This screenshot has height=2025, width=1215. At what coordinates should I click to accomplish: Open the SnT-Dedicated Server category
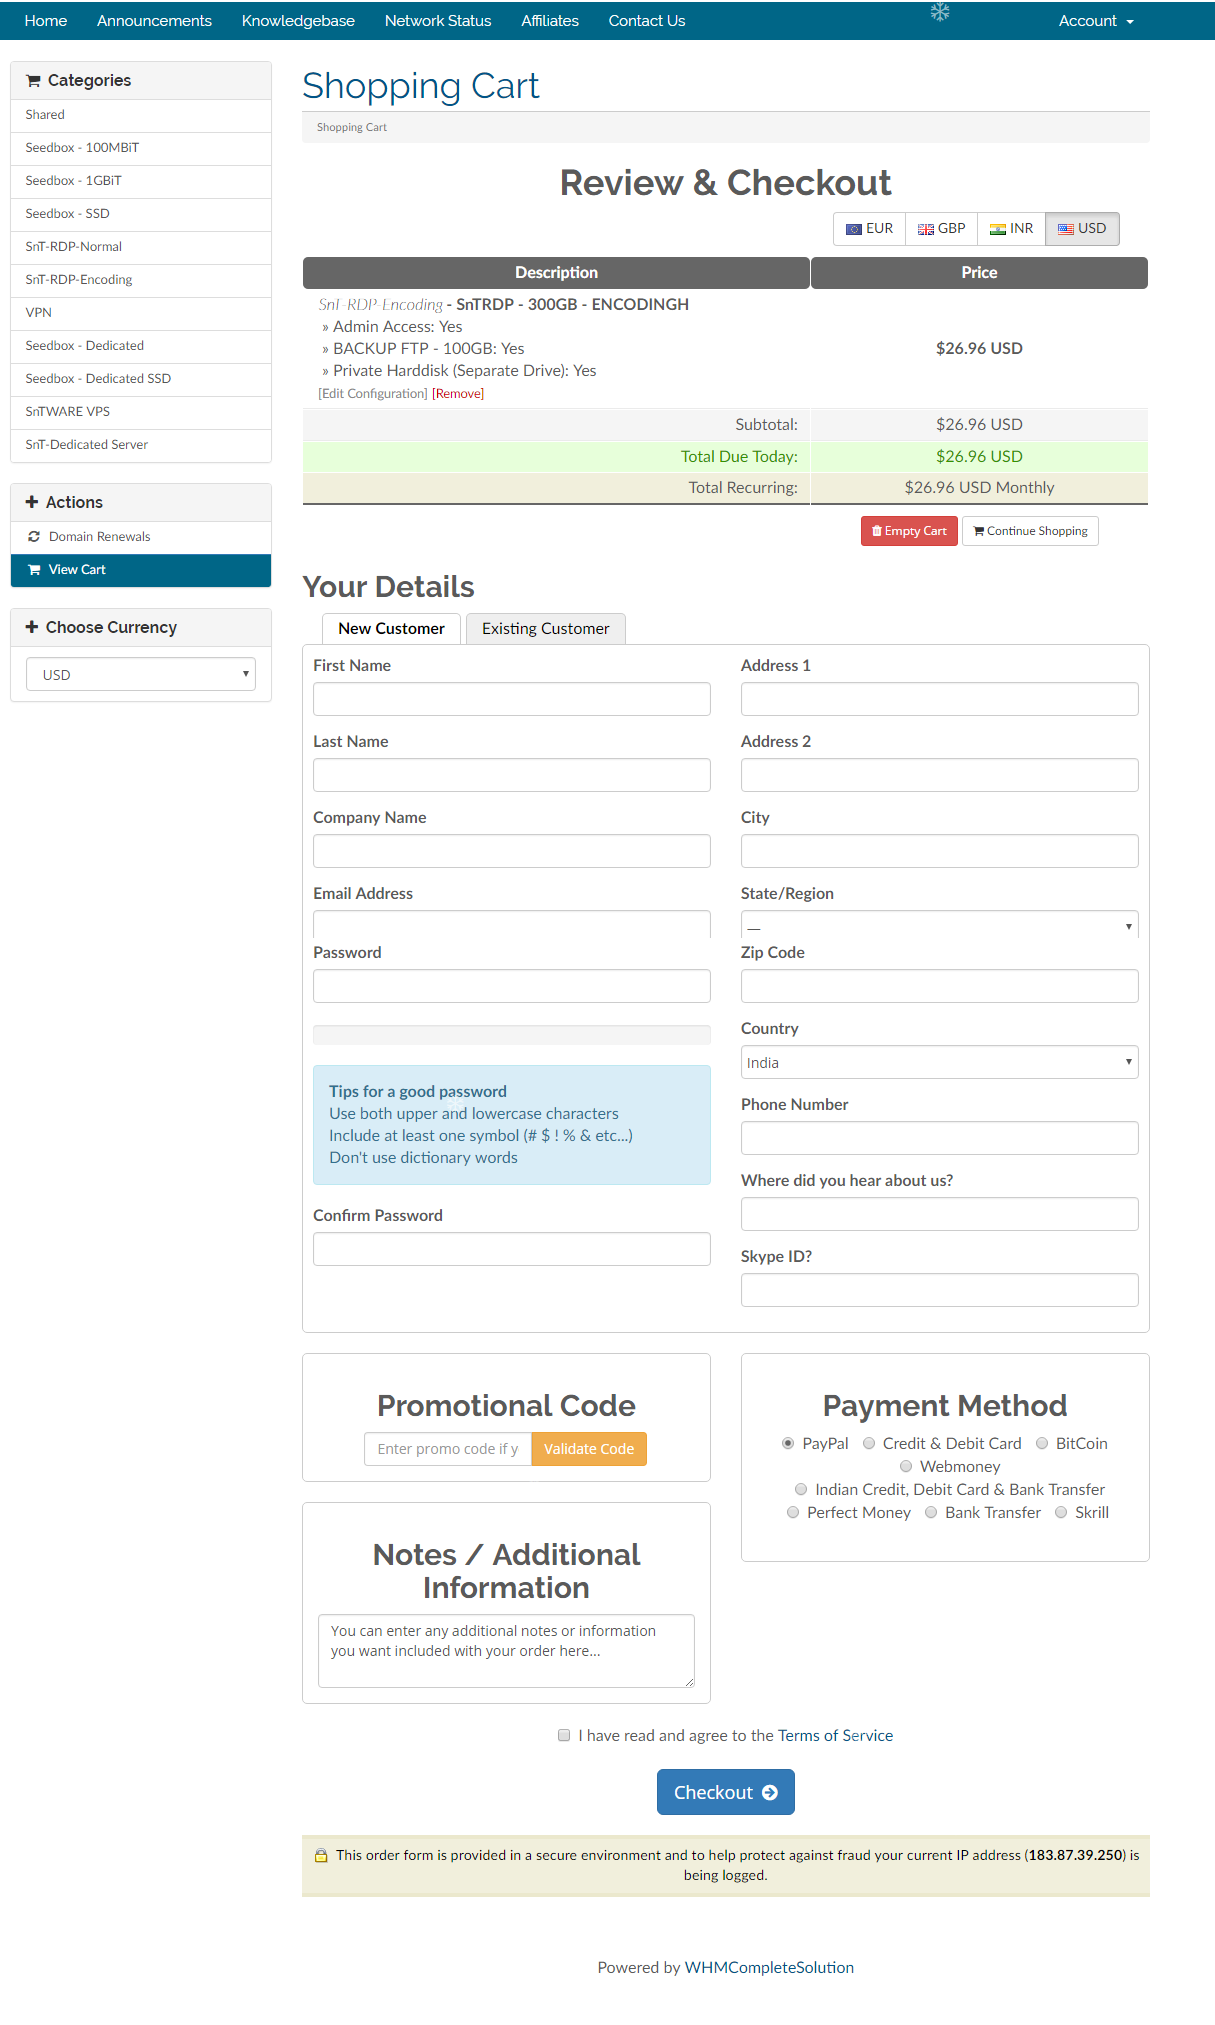[x=141, y=445]
